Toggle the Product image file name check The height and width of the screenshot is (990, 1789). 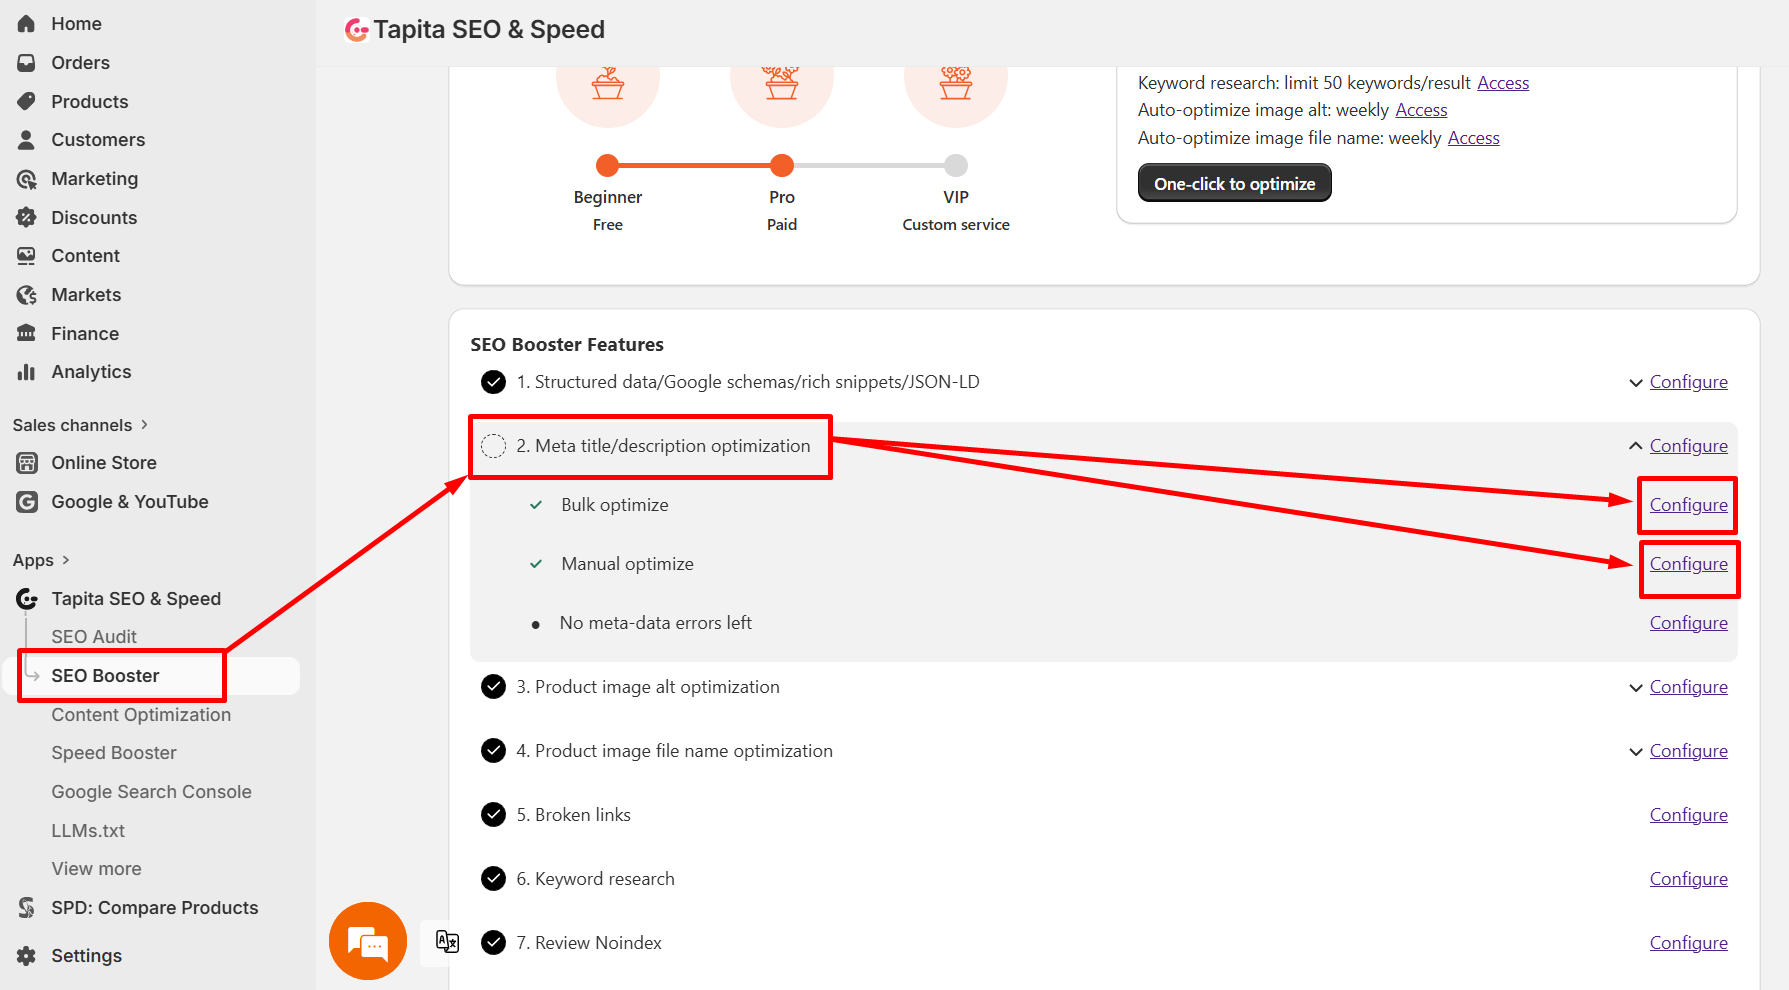(493, 751)
